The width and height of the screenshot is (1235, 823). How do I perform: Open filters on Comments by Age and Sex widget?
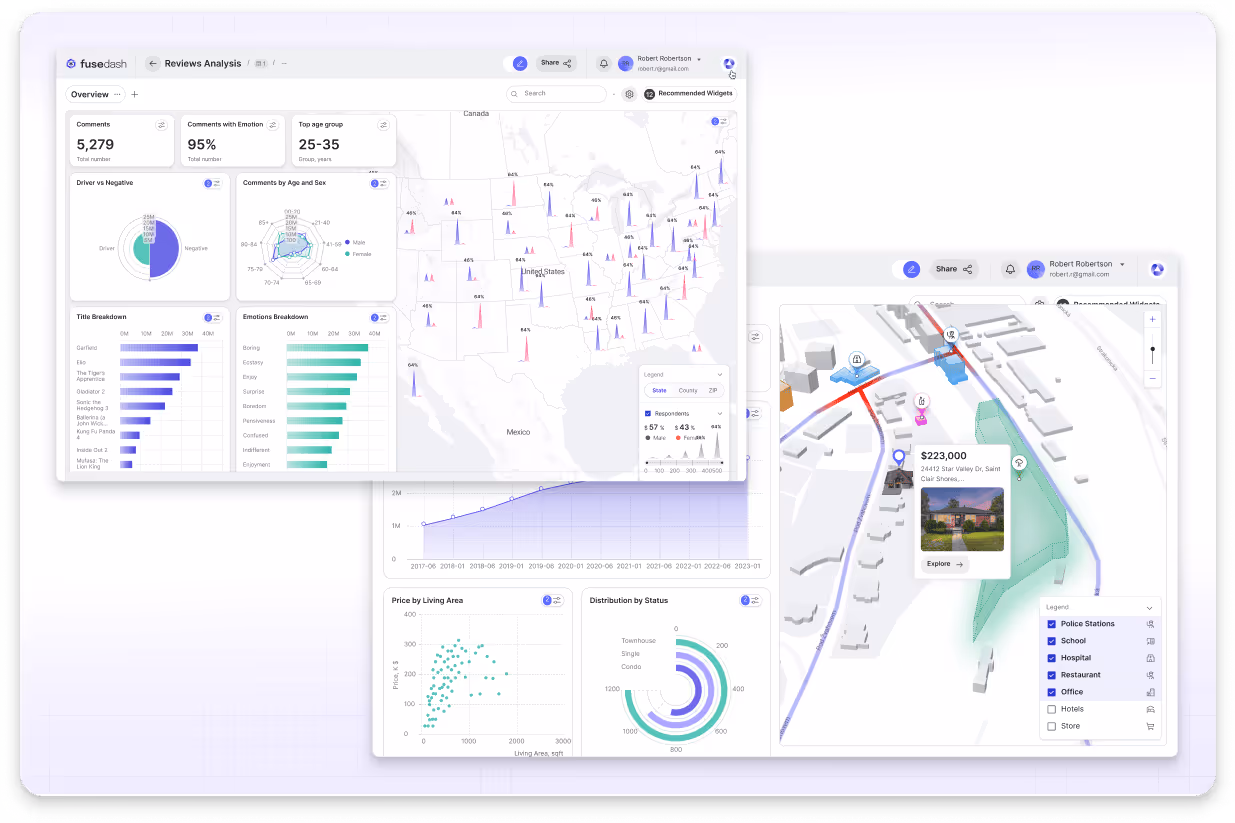[379, 183]
